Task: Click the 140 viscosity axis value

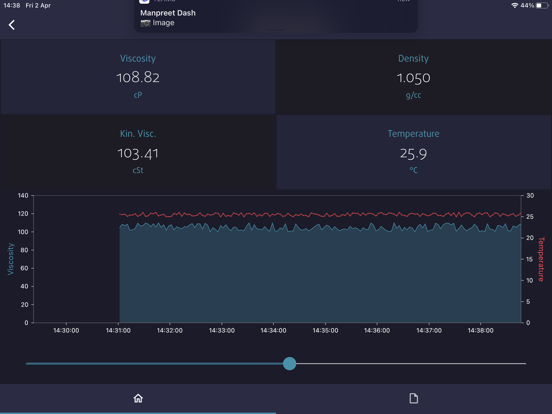Action: point(23,195)
